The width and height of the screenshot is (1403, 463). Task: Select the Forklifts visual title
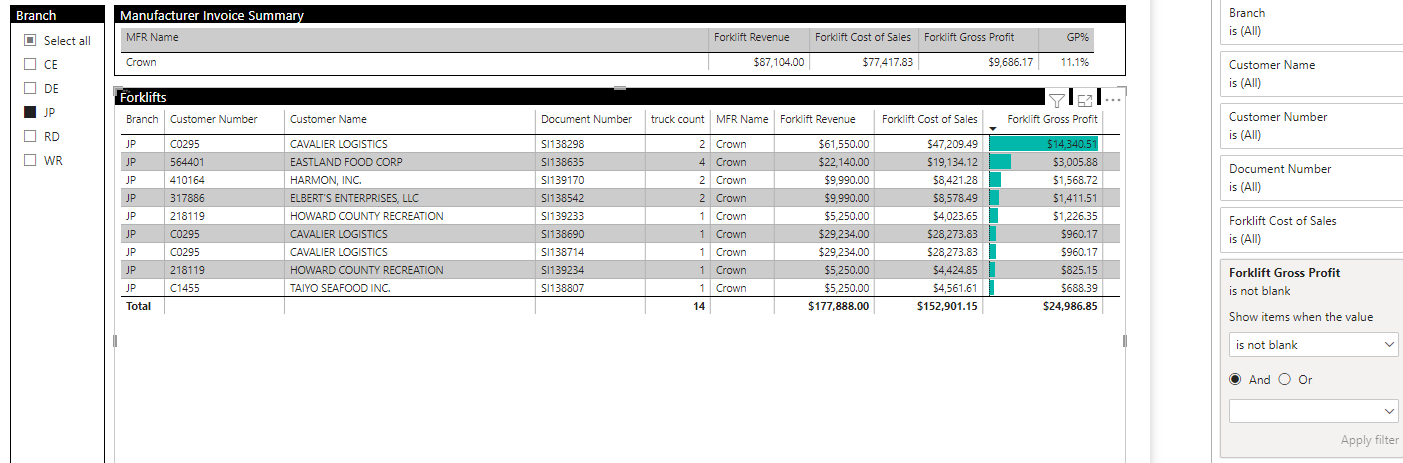click(x=143, y=97)
